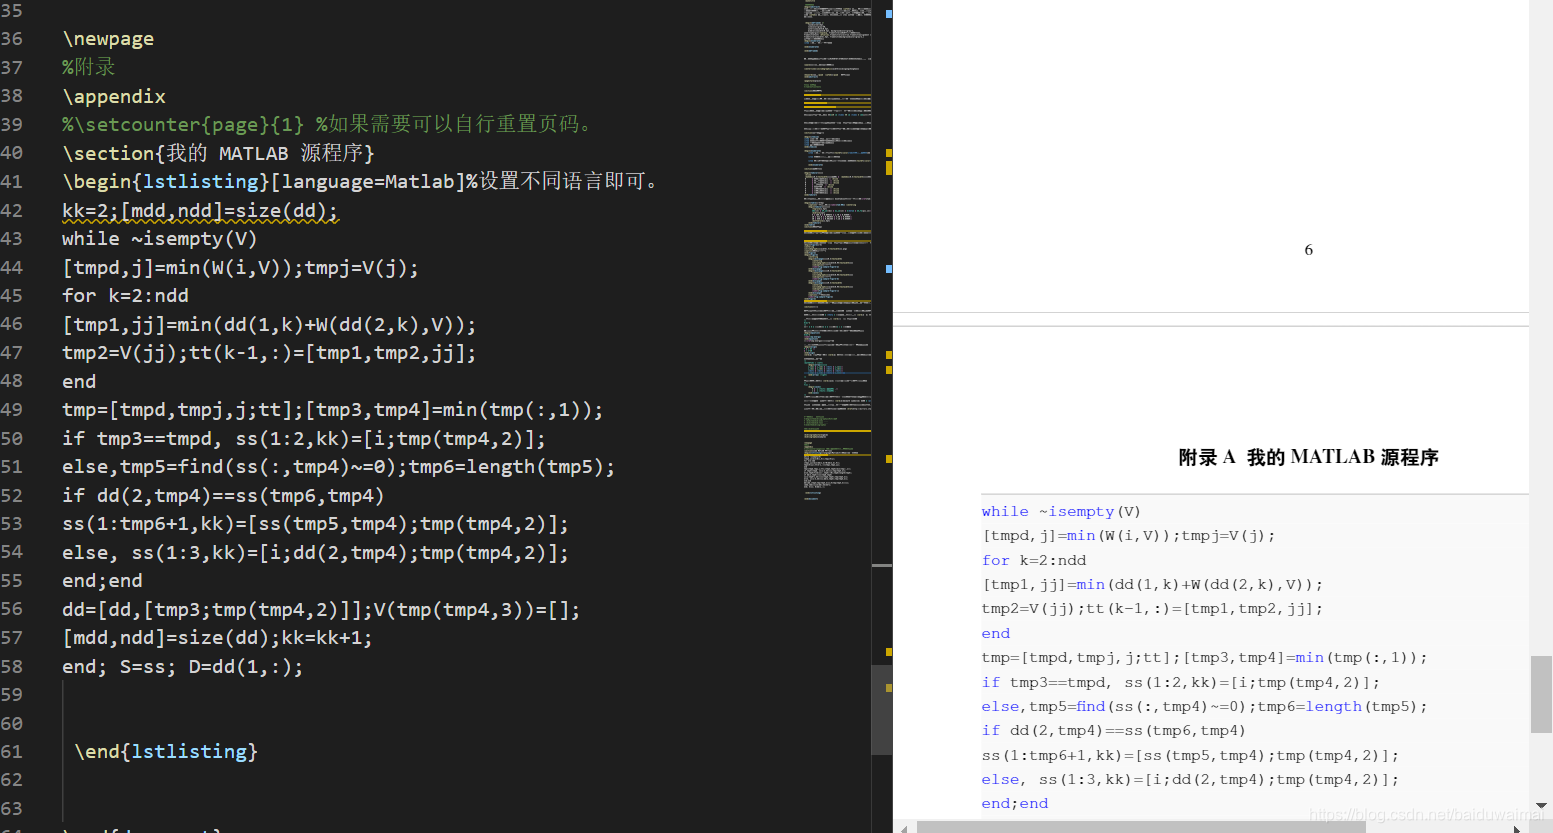Click the [tmp1,jj]=min line in the PDF preview

pyautogui.click(x=1152, y=584)
